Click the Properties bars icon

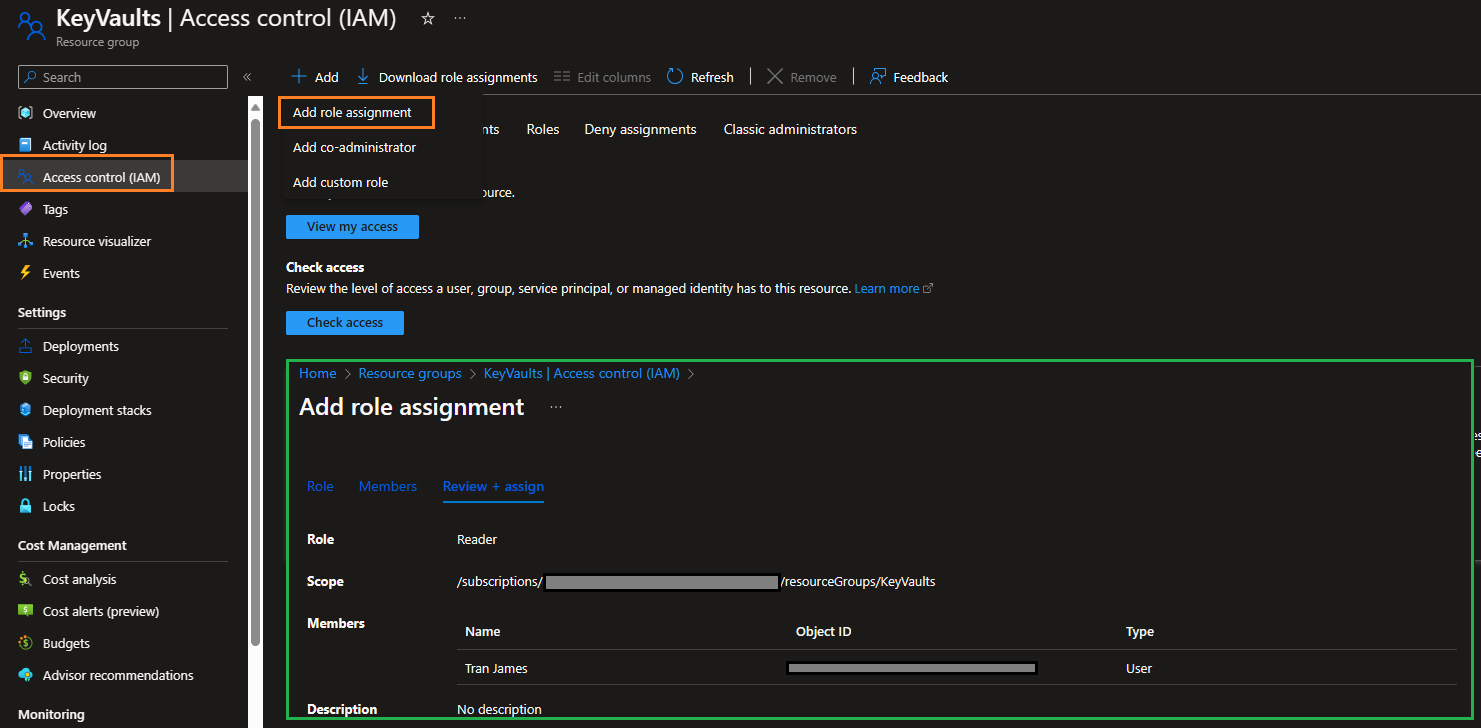point(26,474)
